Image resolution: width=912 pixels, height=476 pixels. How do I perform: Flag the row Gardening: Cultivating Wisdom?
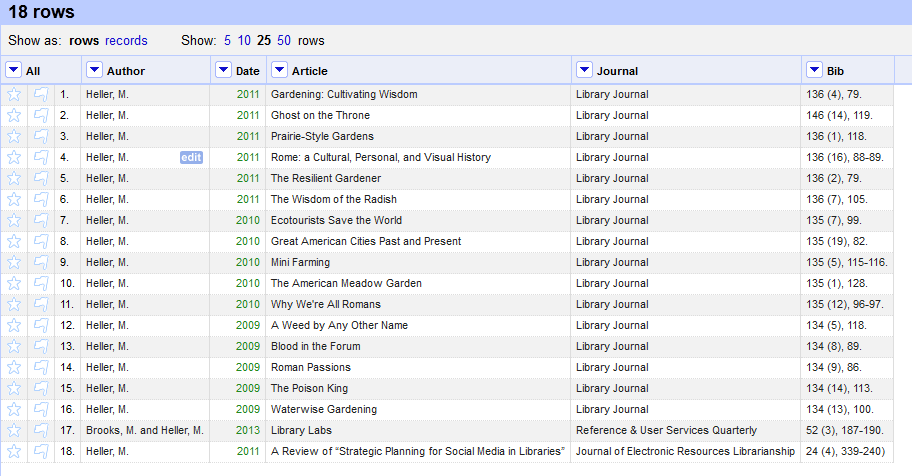41,94
